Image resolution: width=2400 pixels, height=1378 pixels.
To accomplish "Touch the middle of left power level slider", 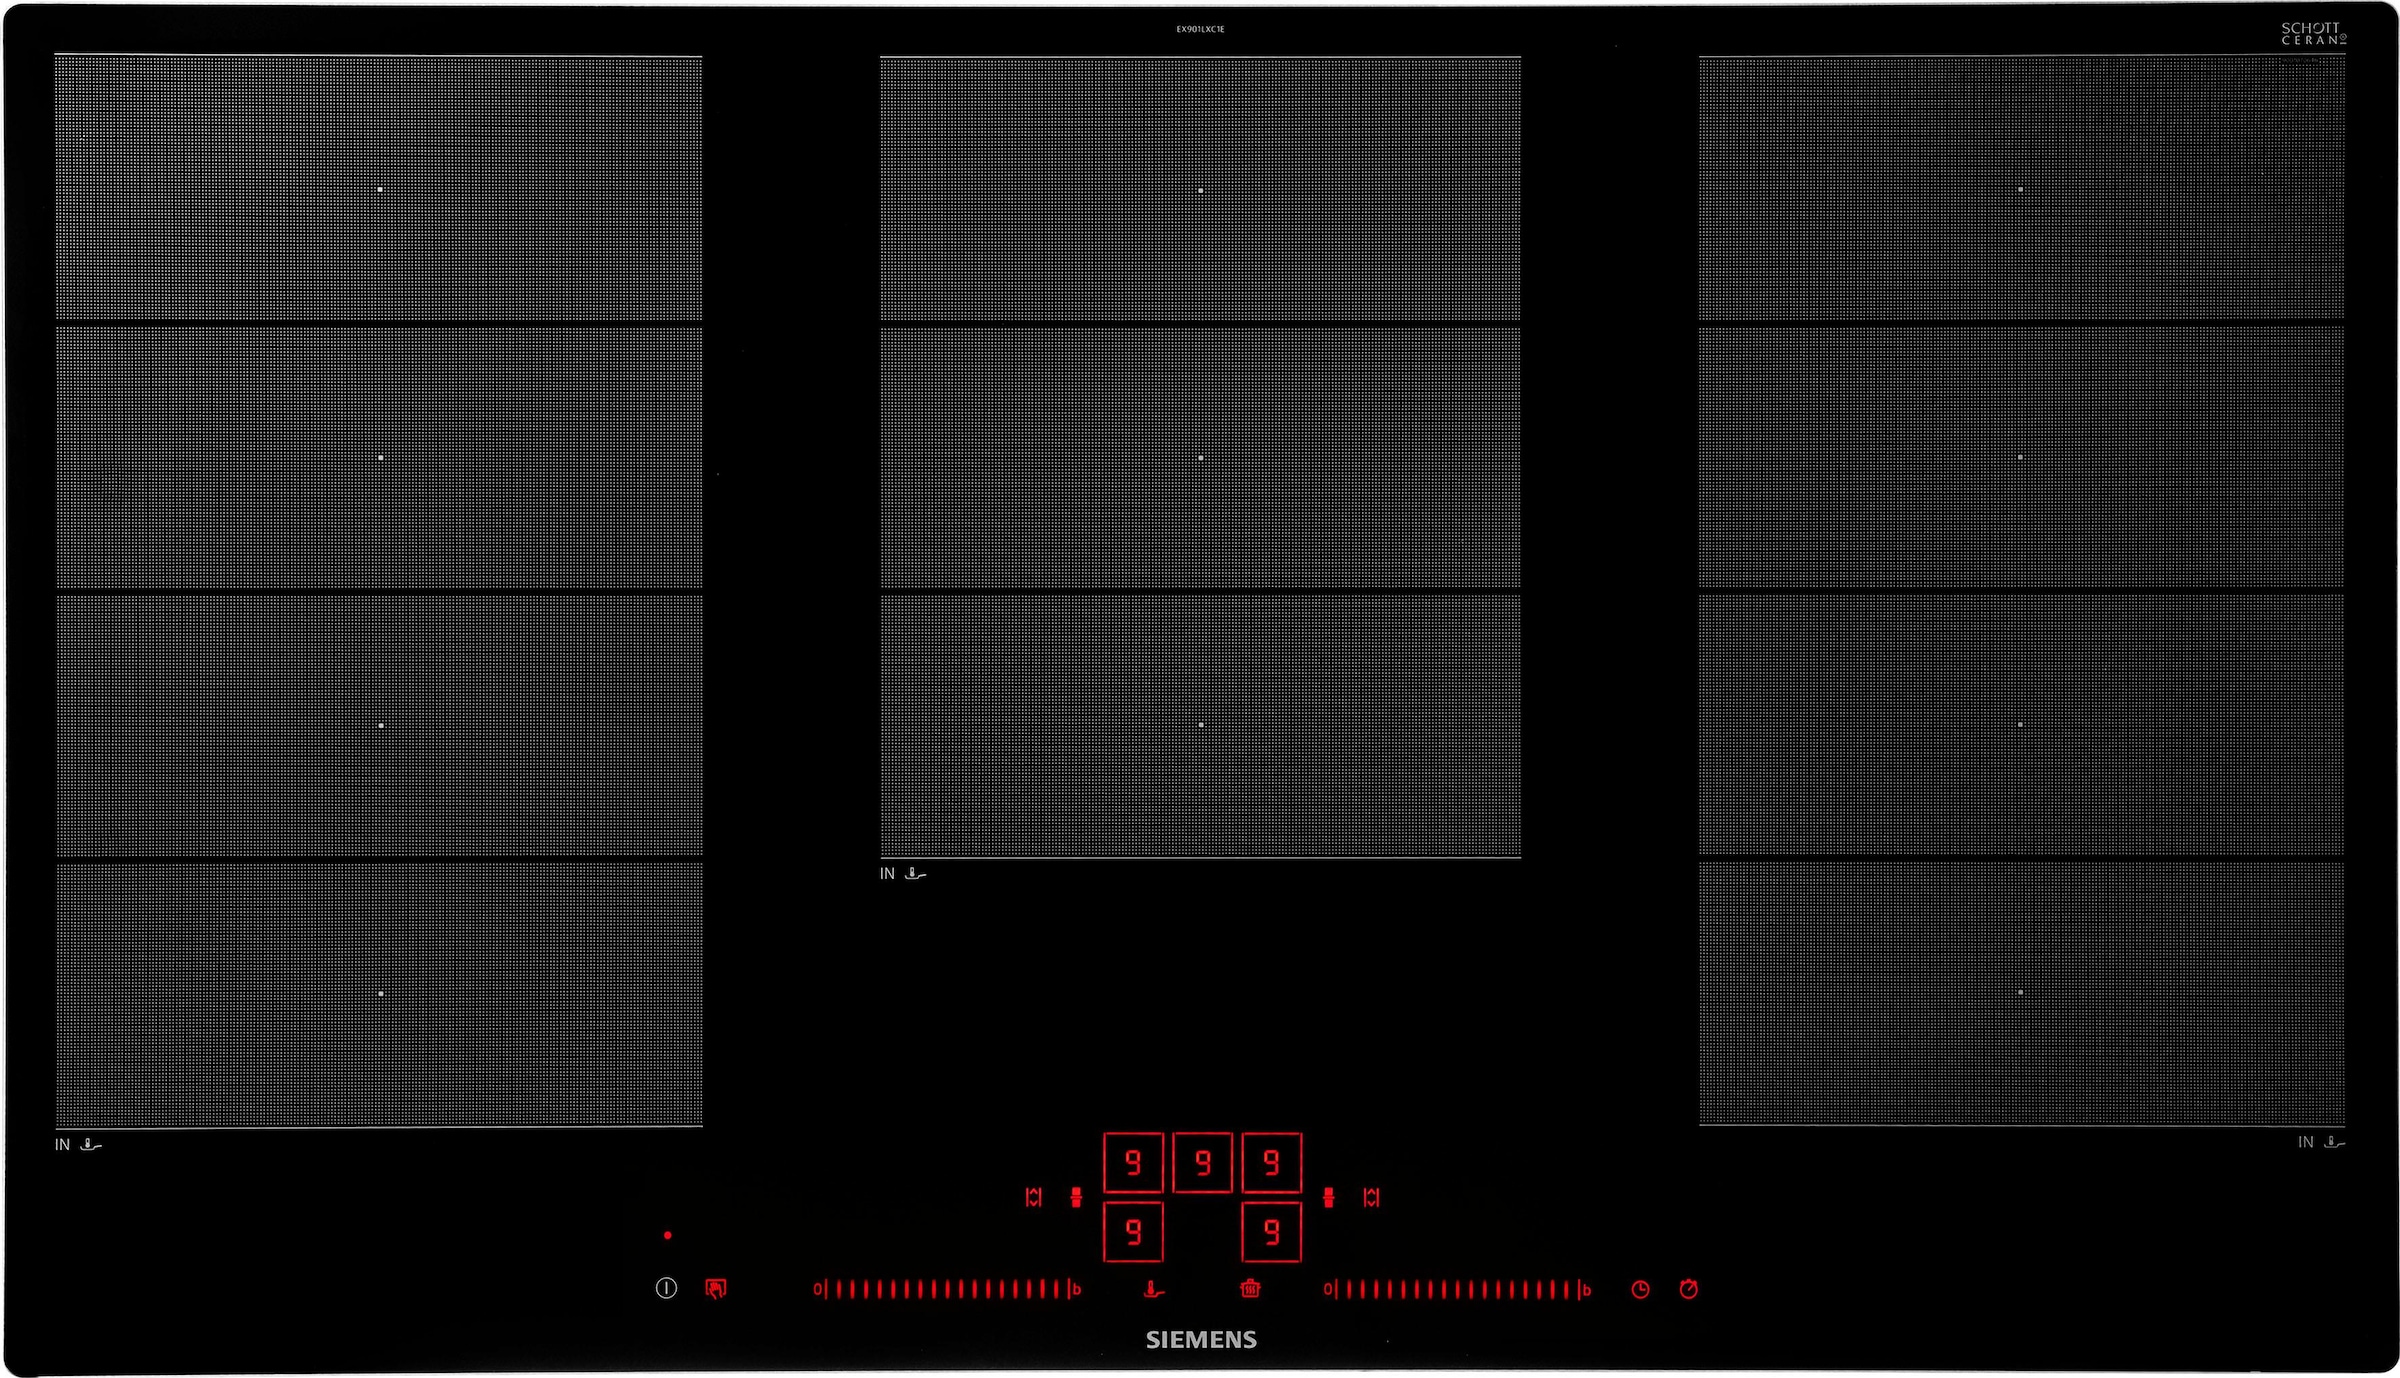I will click(x=947, y=1289).
